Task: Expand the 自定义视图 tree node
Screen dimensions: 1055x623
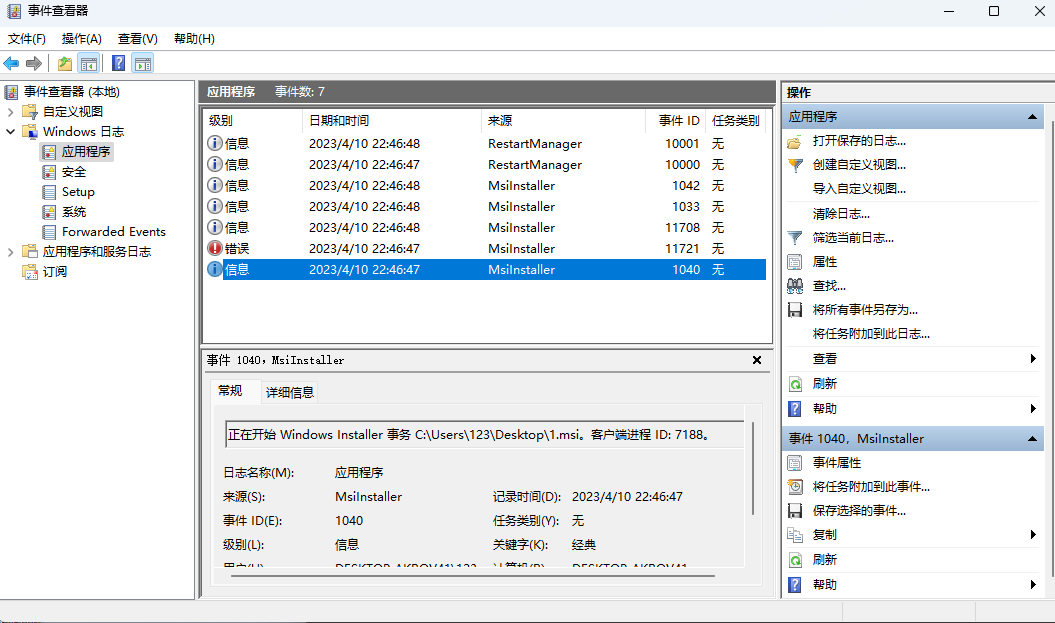Action: (x=10, y=112)
